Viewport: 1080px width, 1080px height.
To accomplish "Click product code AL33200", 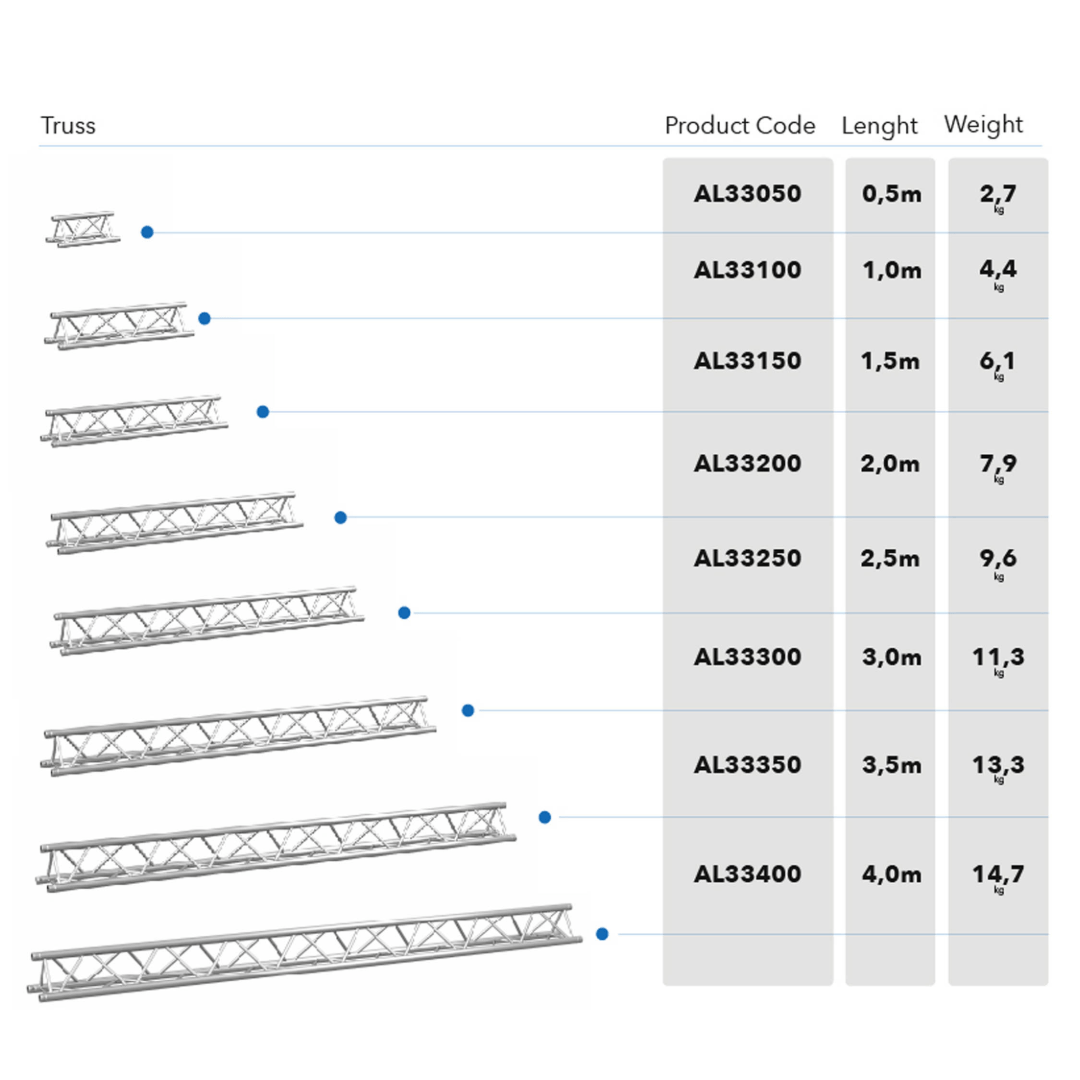I will pos(748,463).
